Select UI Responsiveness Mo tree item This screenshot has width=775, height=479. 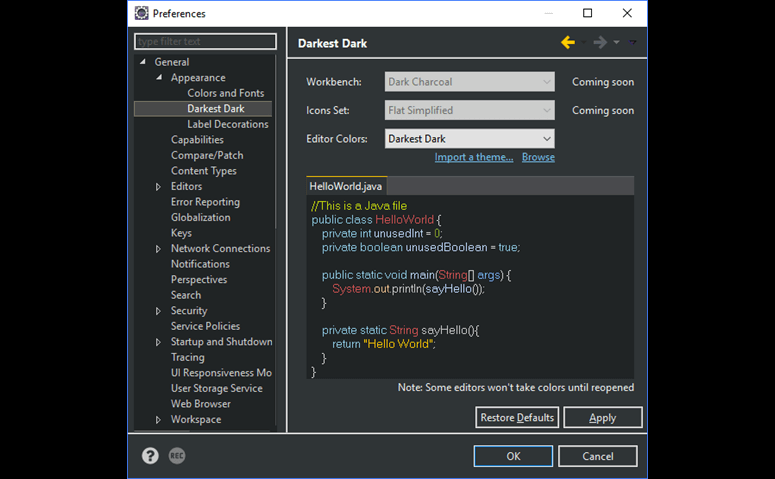pos(221,373)
